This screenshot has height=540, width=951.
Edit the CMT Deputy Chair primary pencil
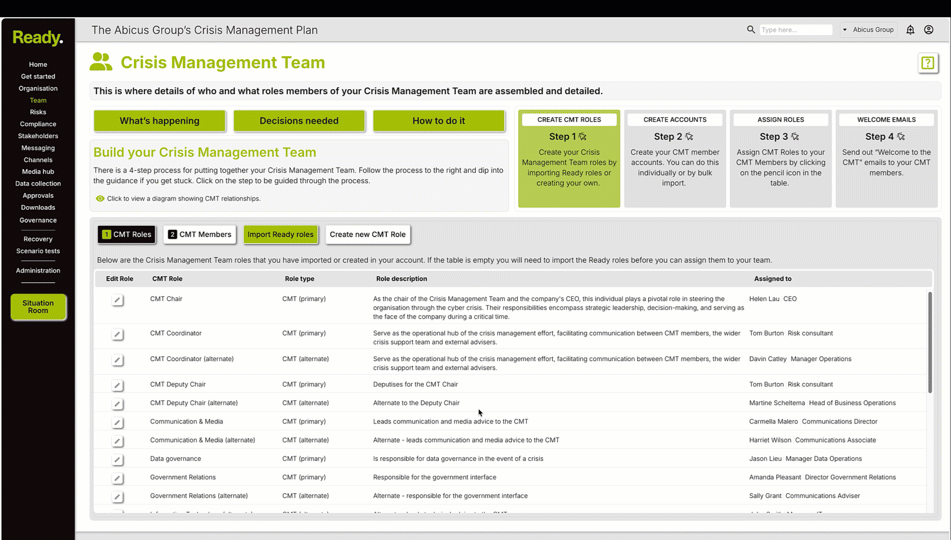118,386
